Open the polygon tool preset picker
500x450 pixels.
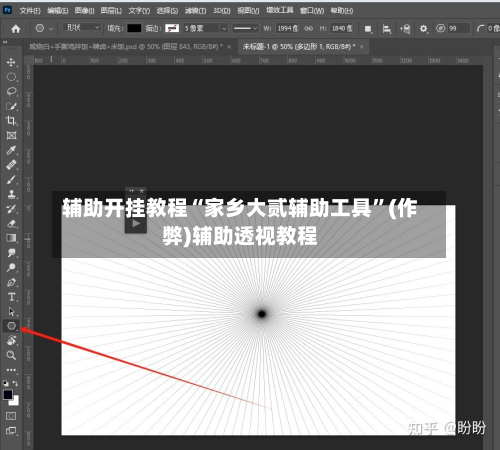[x=44, y=29]
